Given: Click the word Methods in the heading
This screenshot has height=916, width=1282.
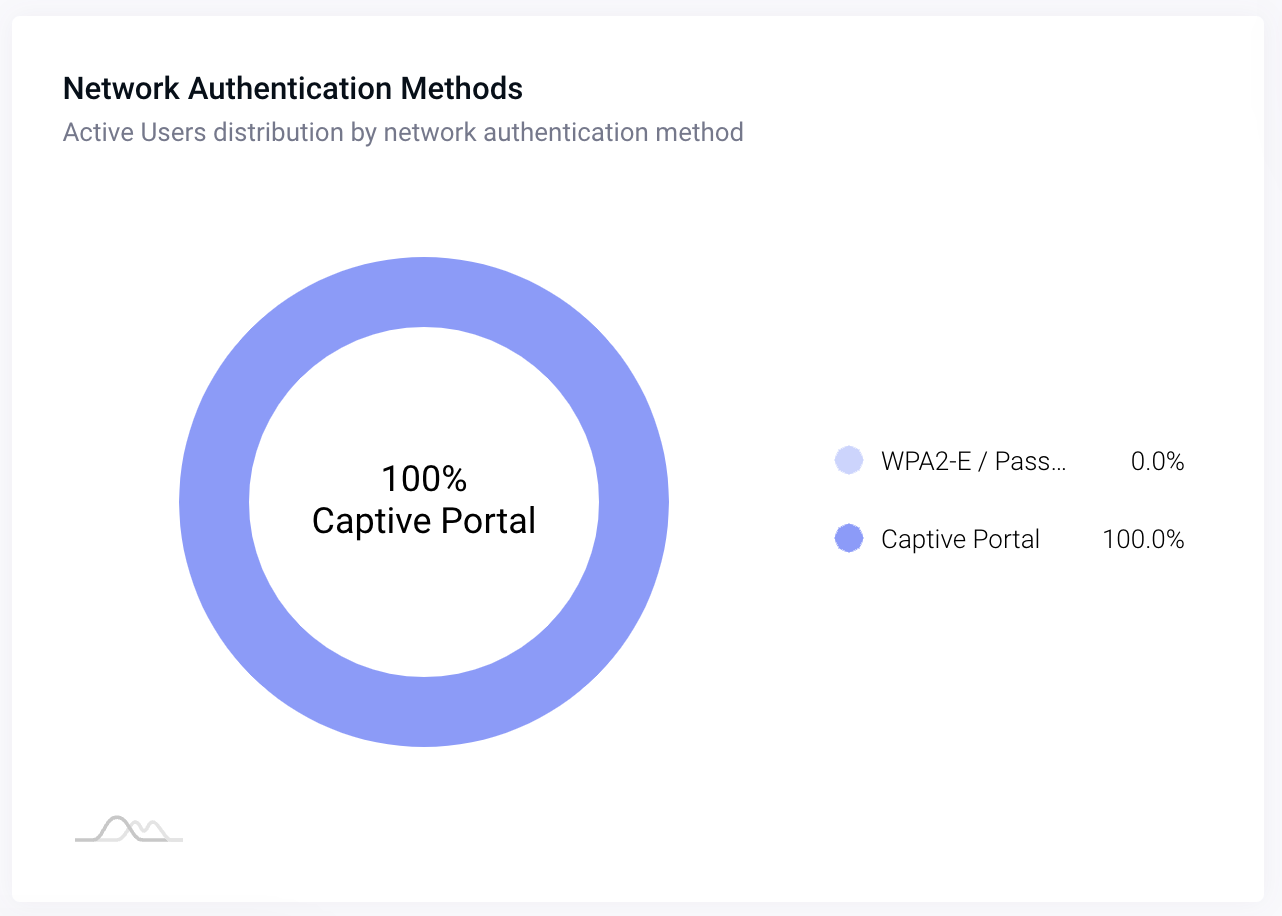Looking at the screenshot, I should [462, 88].
